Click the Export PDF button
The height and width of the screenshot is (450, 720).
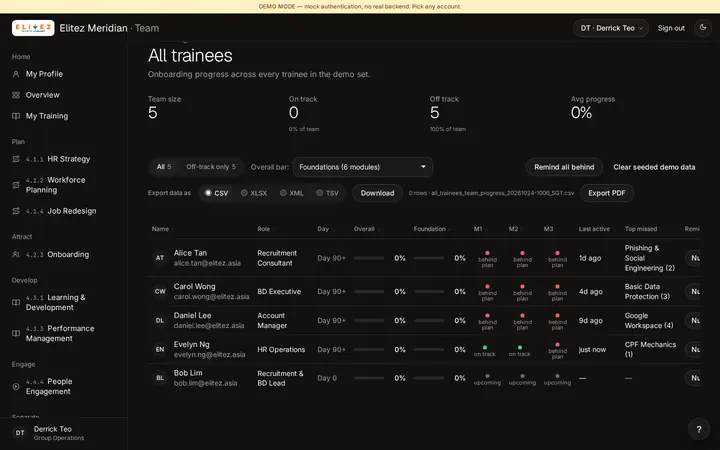(x=607, y=193)
